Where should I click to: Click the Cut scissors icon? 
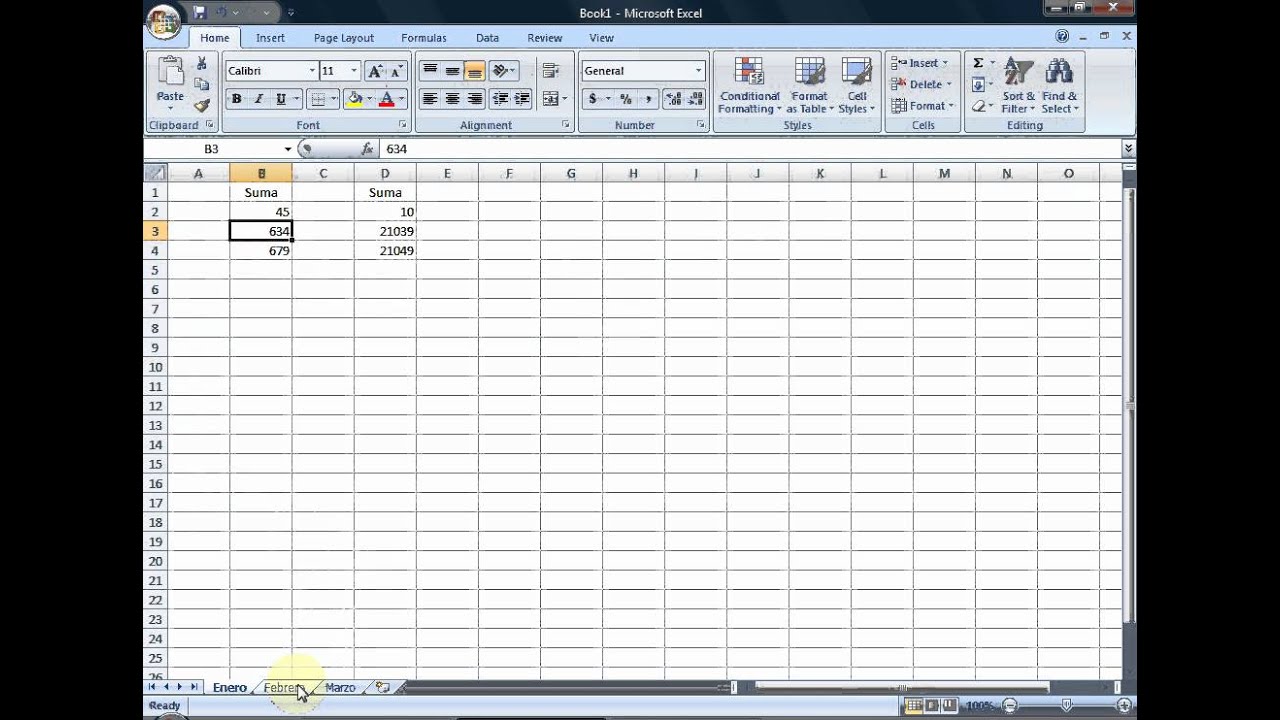201,63
